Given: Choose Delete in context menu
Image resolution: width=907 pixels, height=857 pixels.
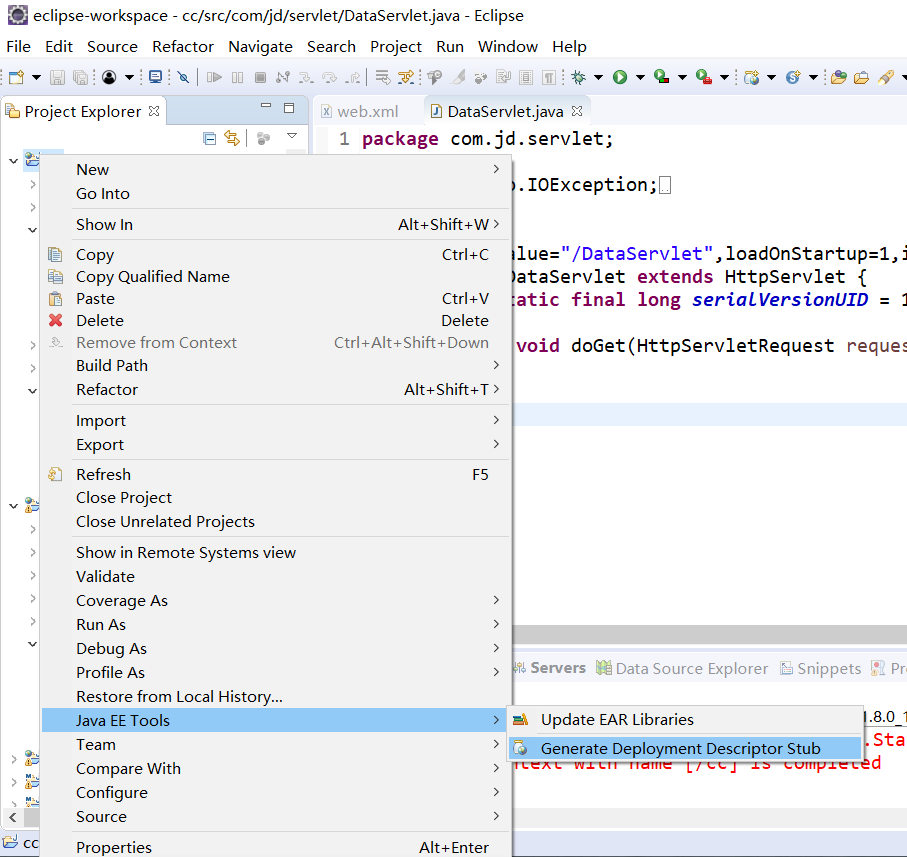Looking at the screenshot, I should tap(275, 321).
